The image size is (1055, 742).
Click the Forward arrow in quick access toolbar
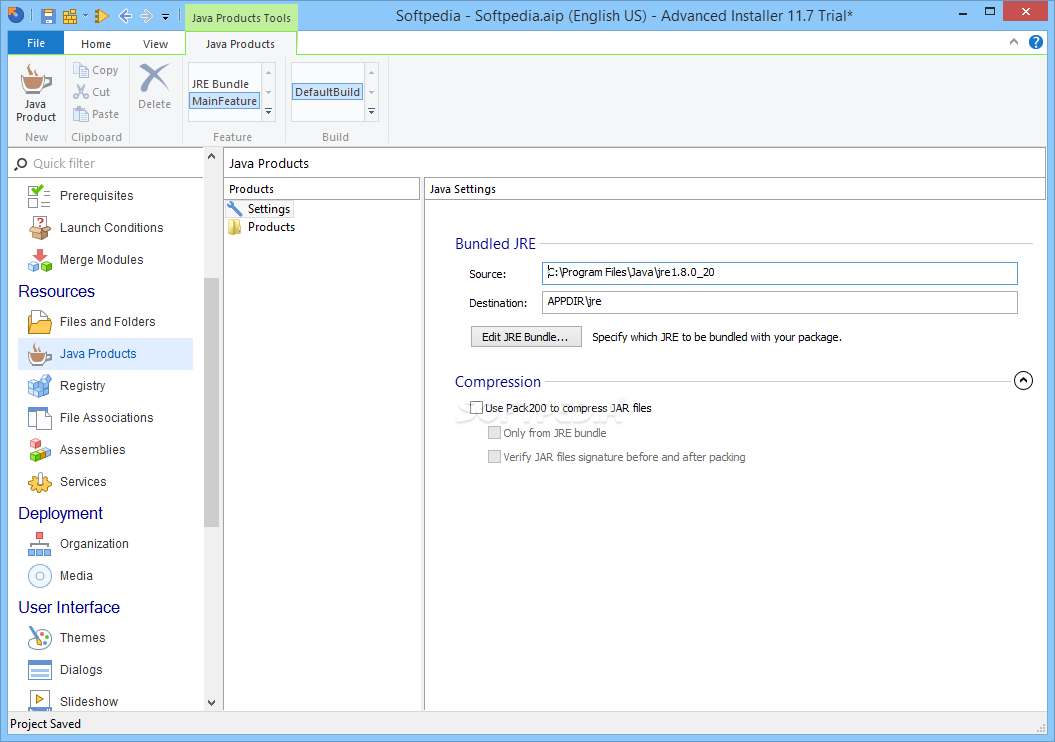146,16
